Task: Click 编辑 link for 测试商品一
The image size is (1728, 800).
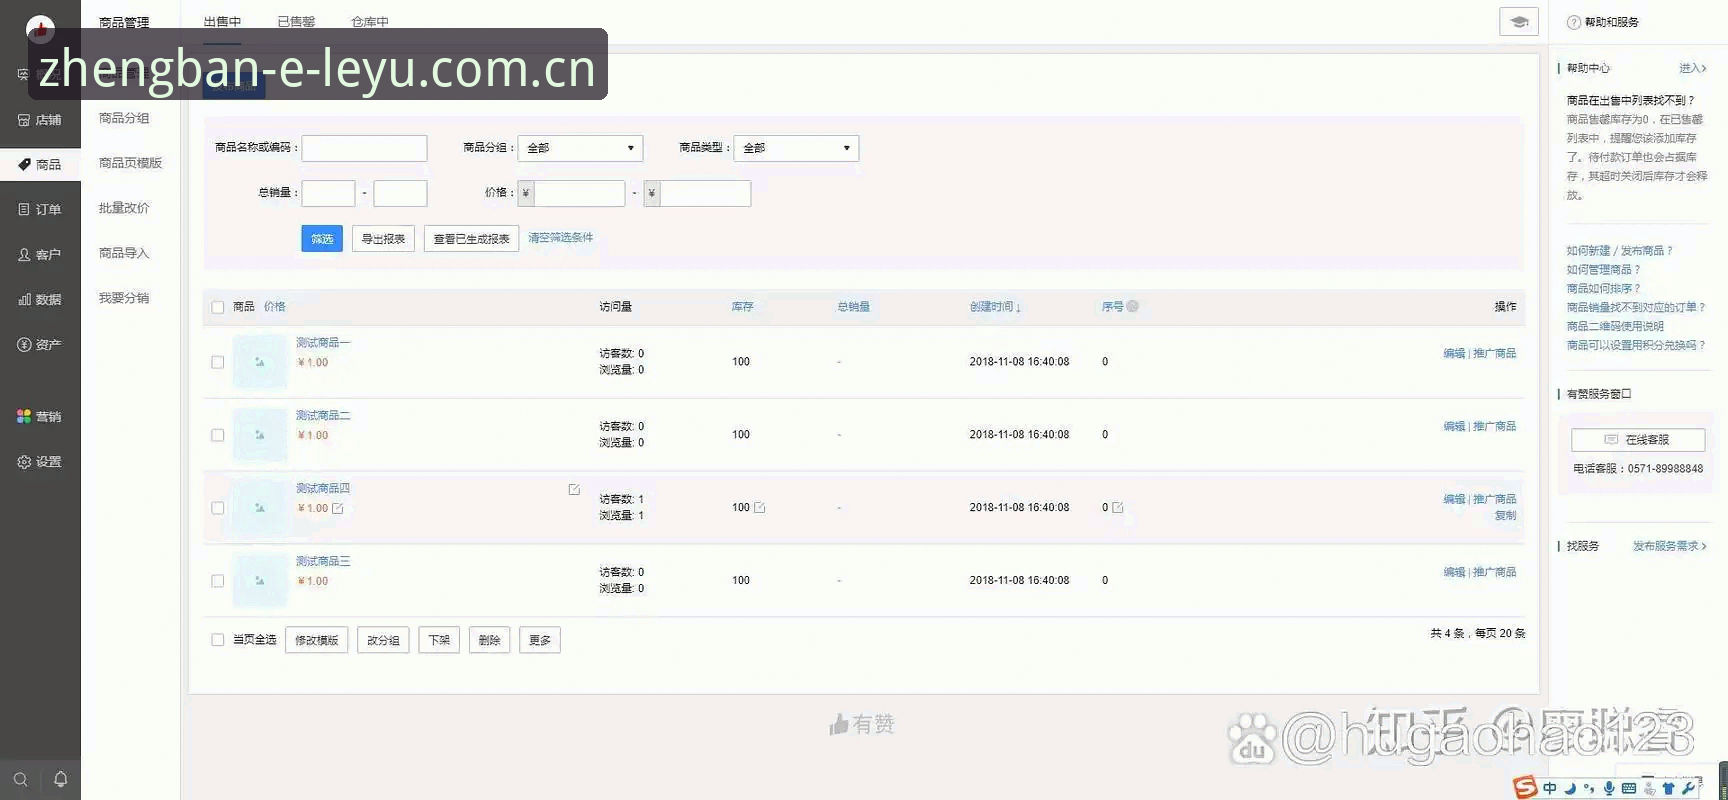Action: click(1454, 354)
